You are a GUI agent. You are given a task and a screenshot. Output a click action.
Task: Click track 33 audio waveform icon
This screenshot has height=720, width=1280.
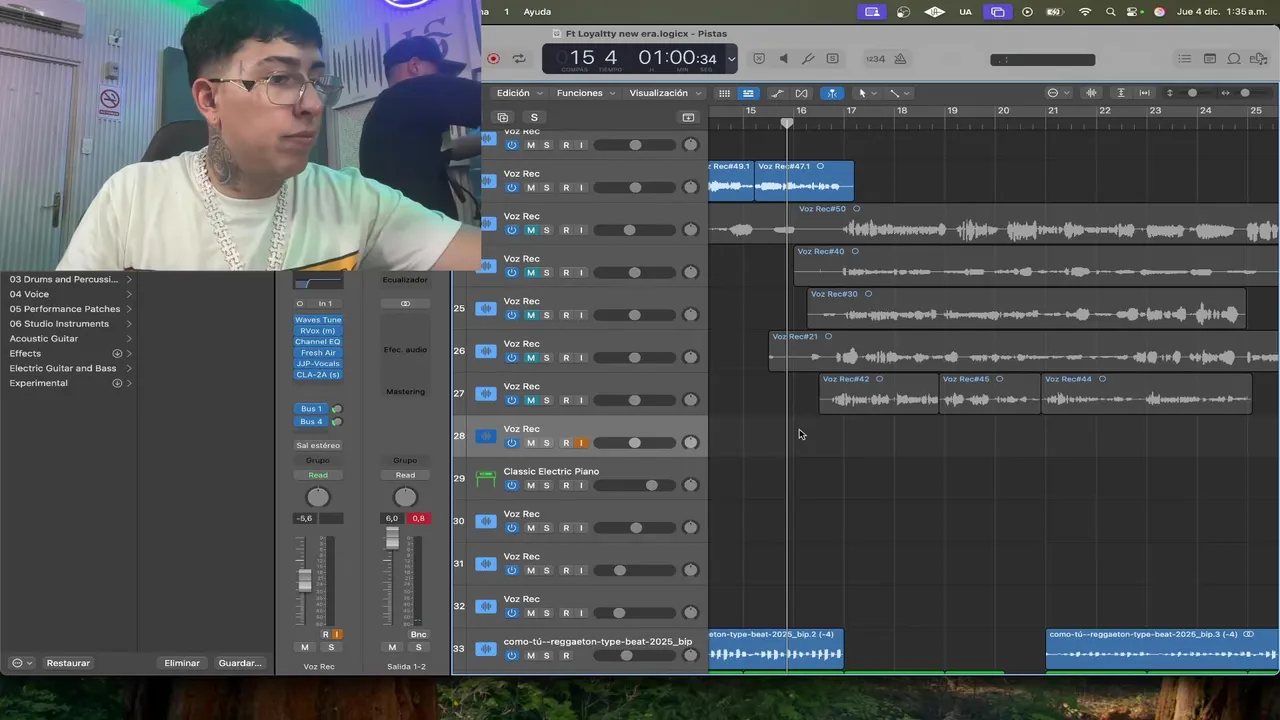coord(486,649)
